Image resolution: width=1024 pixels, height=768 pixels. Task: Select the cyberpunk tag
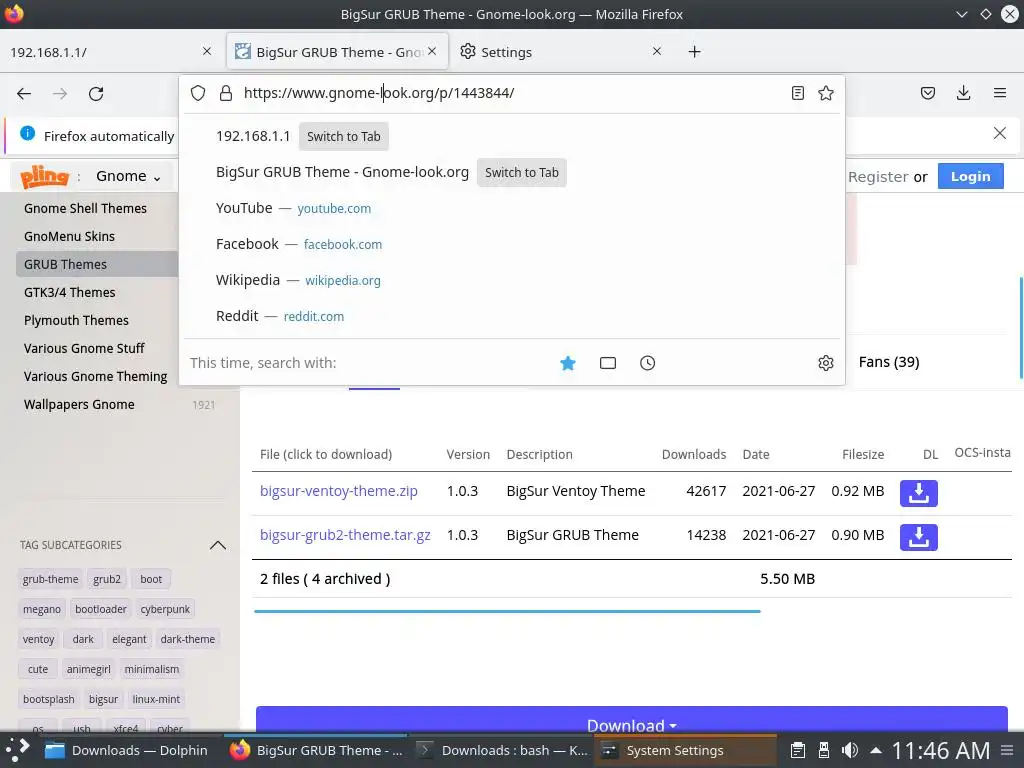(165, 609)
